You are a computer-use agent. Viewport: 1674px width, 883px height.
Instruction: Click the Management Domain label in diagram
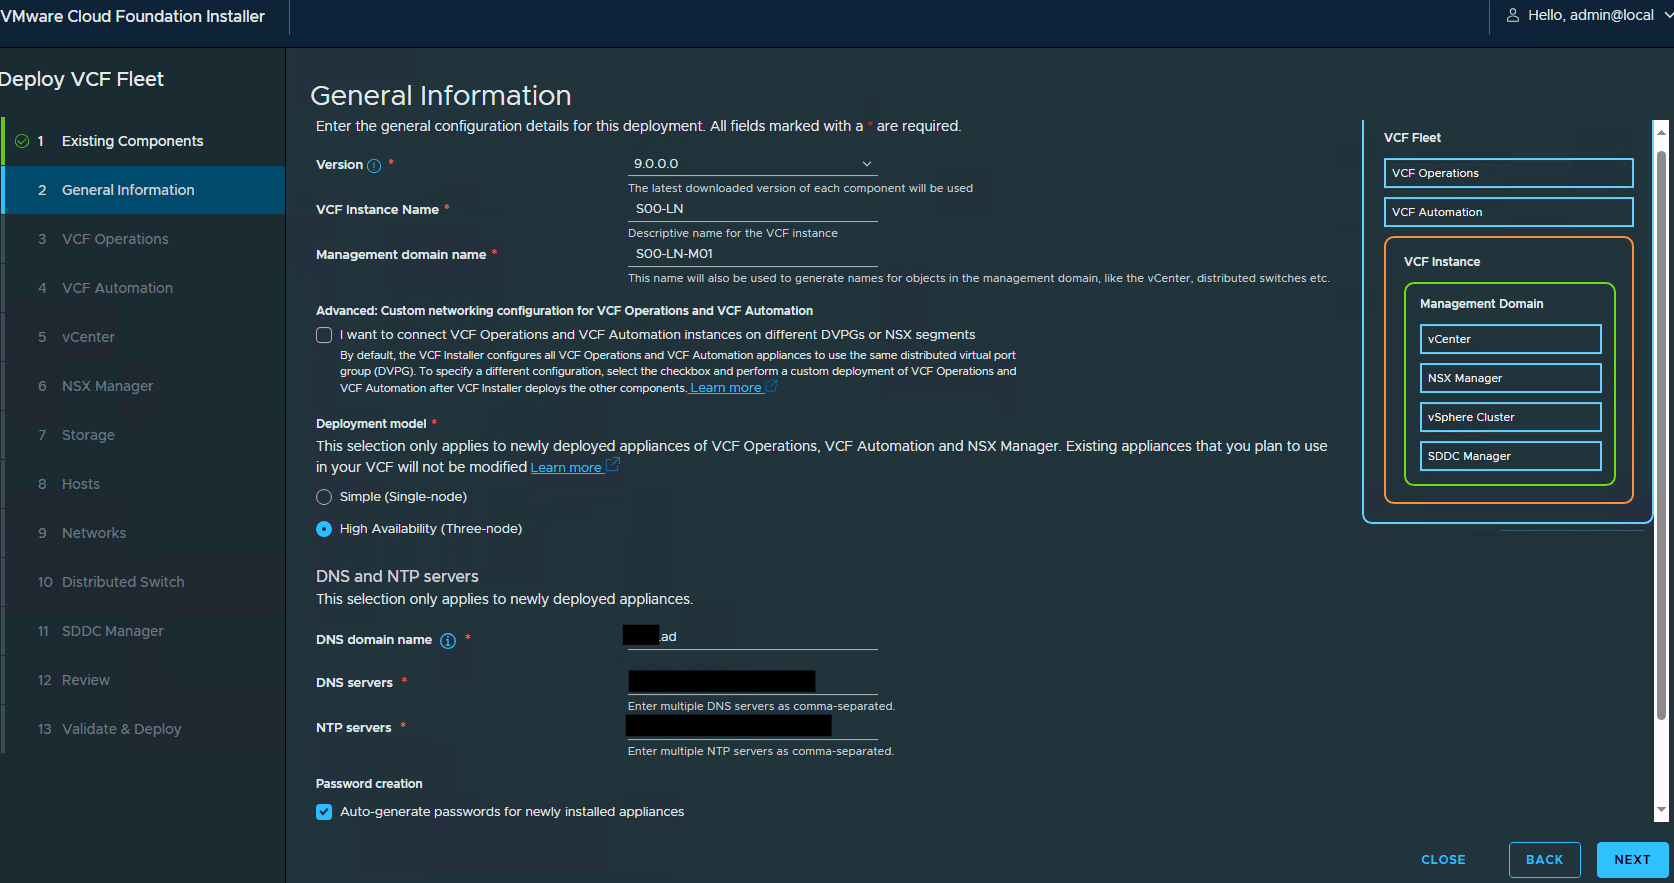point(1481,304)
